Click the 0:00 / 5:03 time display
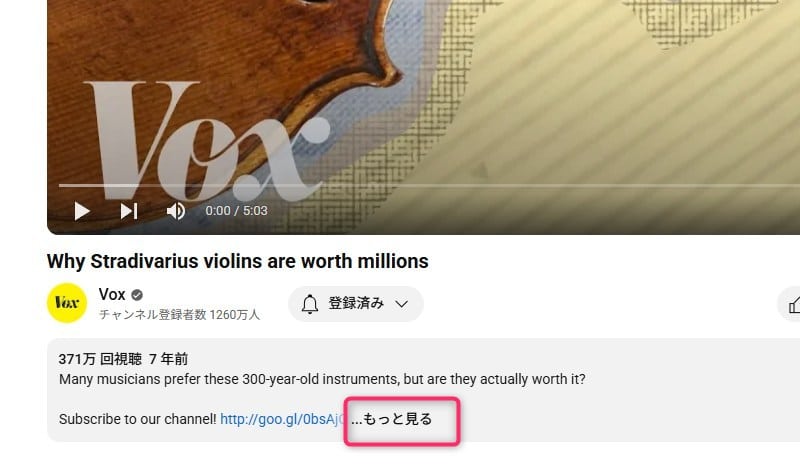Screen dimensions: 800x464 pyautogui.click(x=236, y=211)
